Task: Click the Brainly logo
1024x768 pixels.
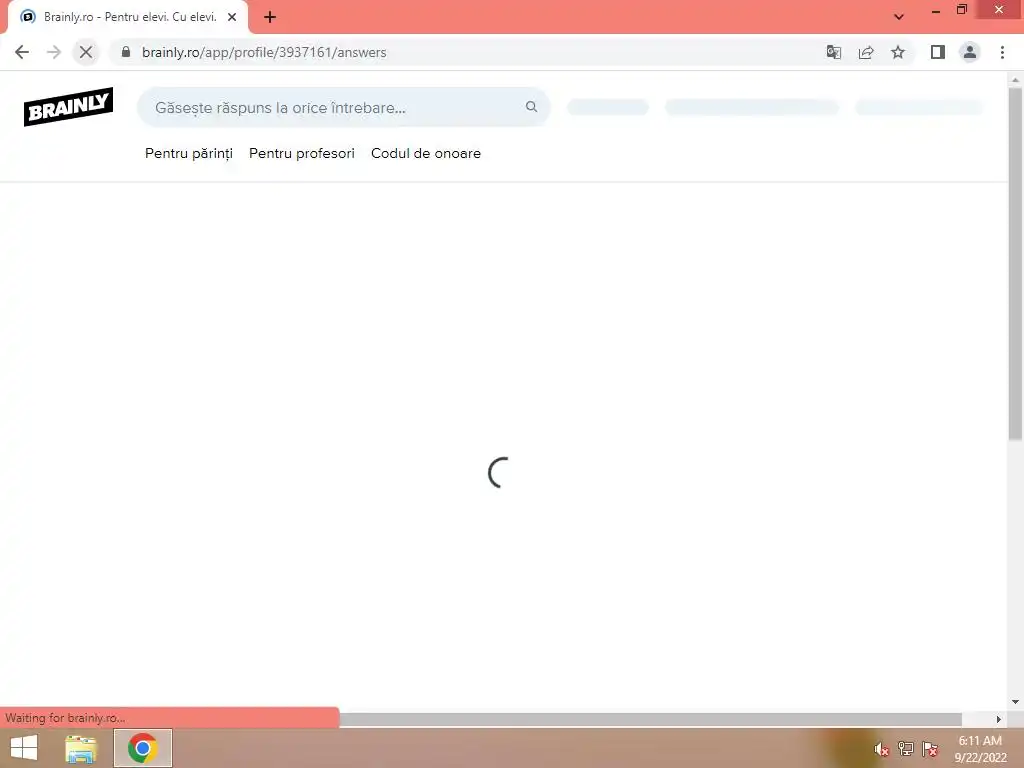Action: click(69, 106)
